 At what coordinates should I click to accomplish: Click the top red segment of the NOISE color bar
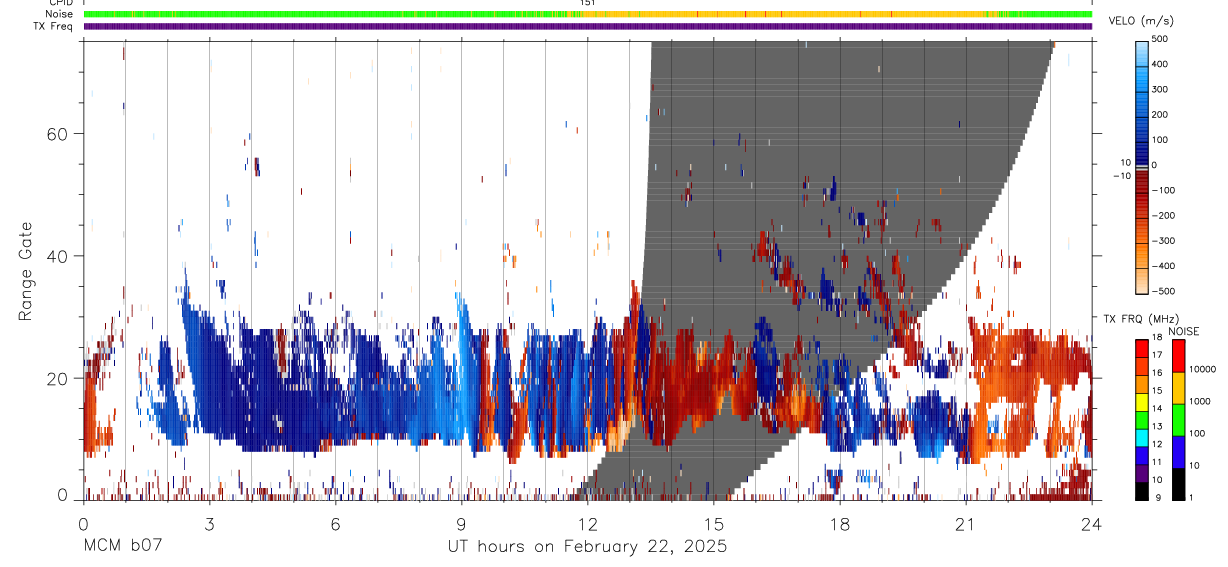click(1177, 355)
